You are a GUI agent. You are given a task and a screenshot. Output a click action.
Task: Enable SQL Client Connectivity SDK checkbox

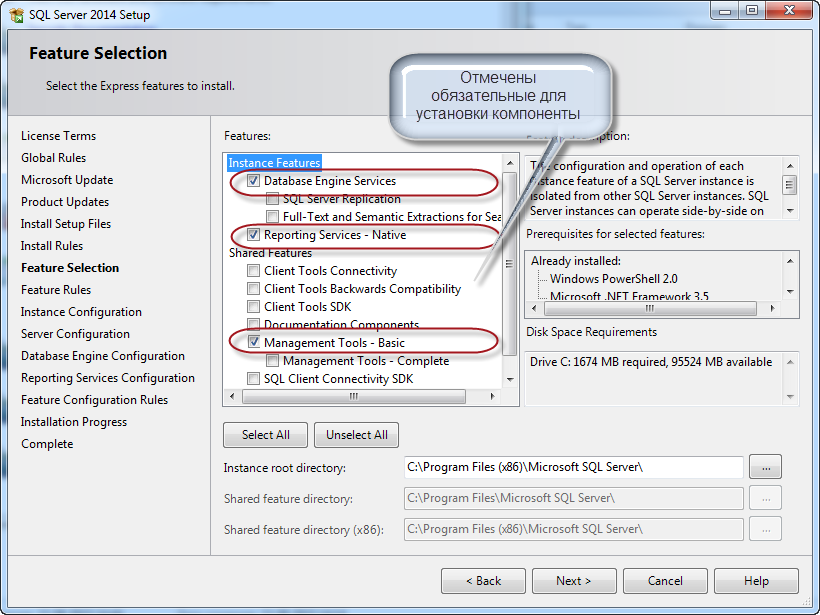click(x=254, y=379)
